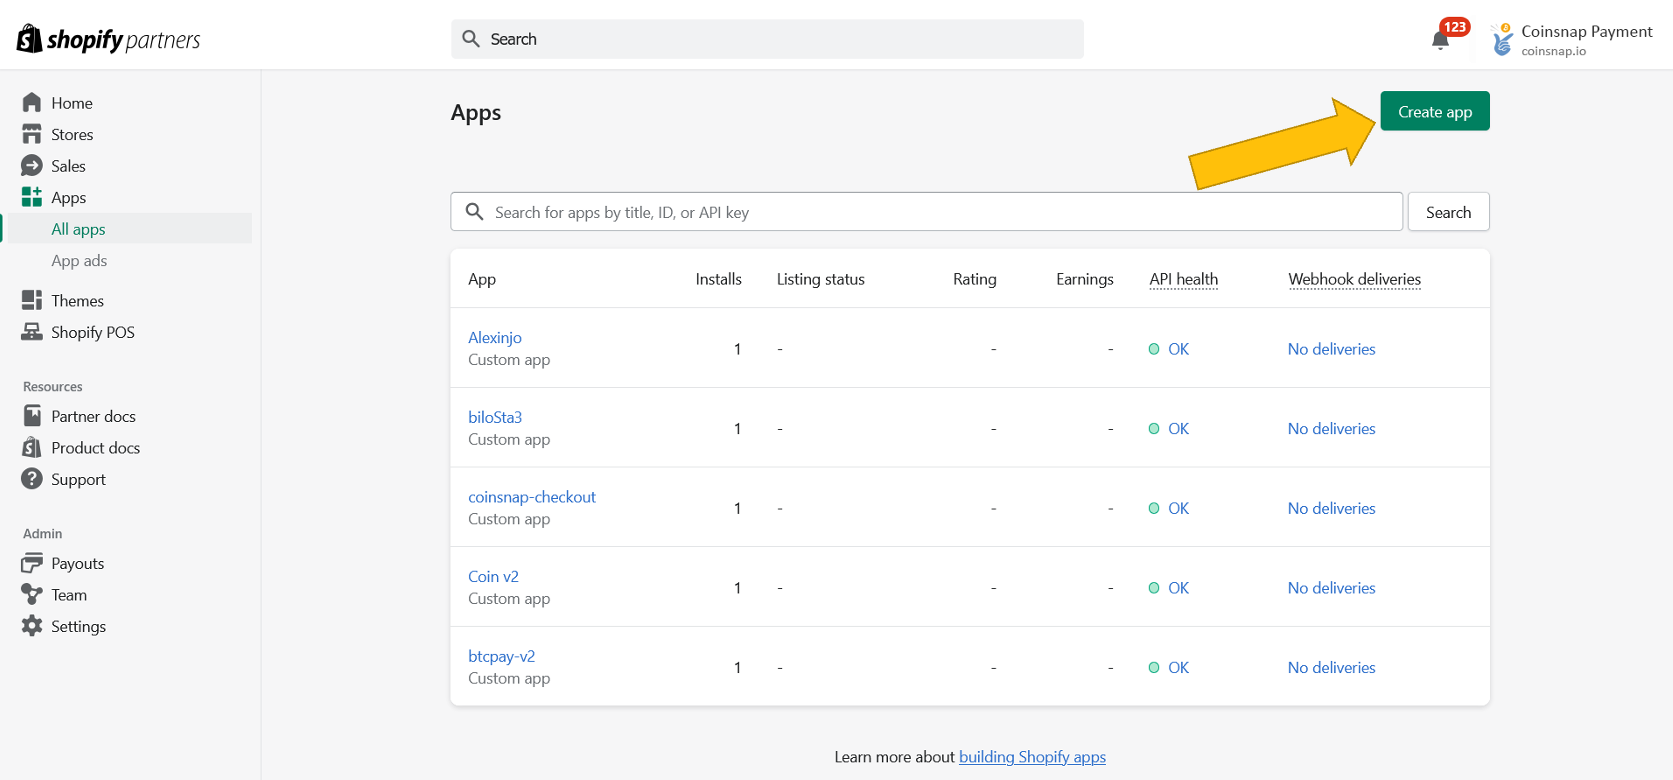Viewport: 1673px width, 780px height.
Task: Click the Installs column header
Action: pos(718,279)
